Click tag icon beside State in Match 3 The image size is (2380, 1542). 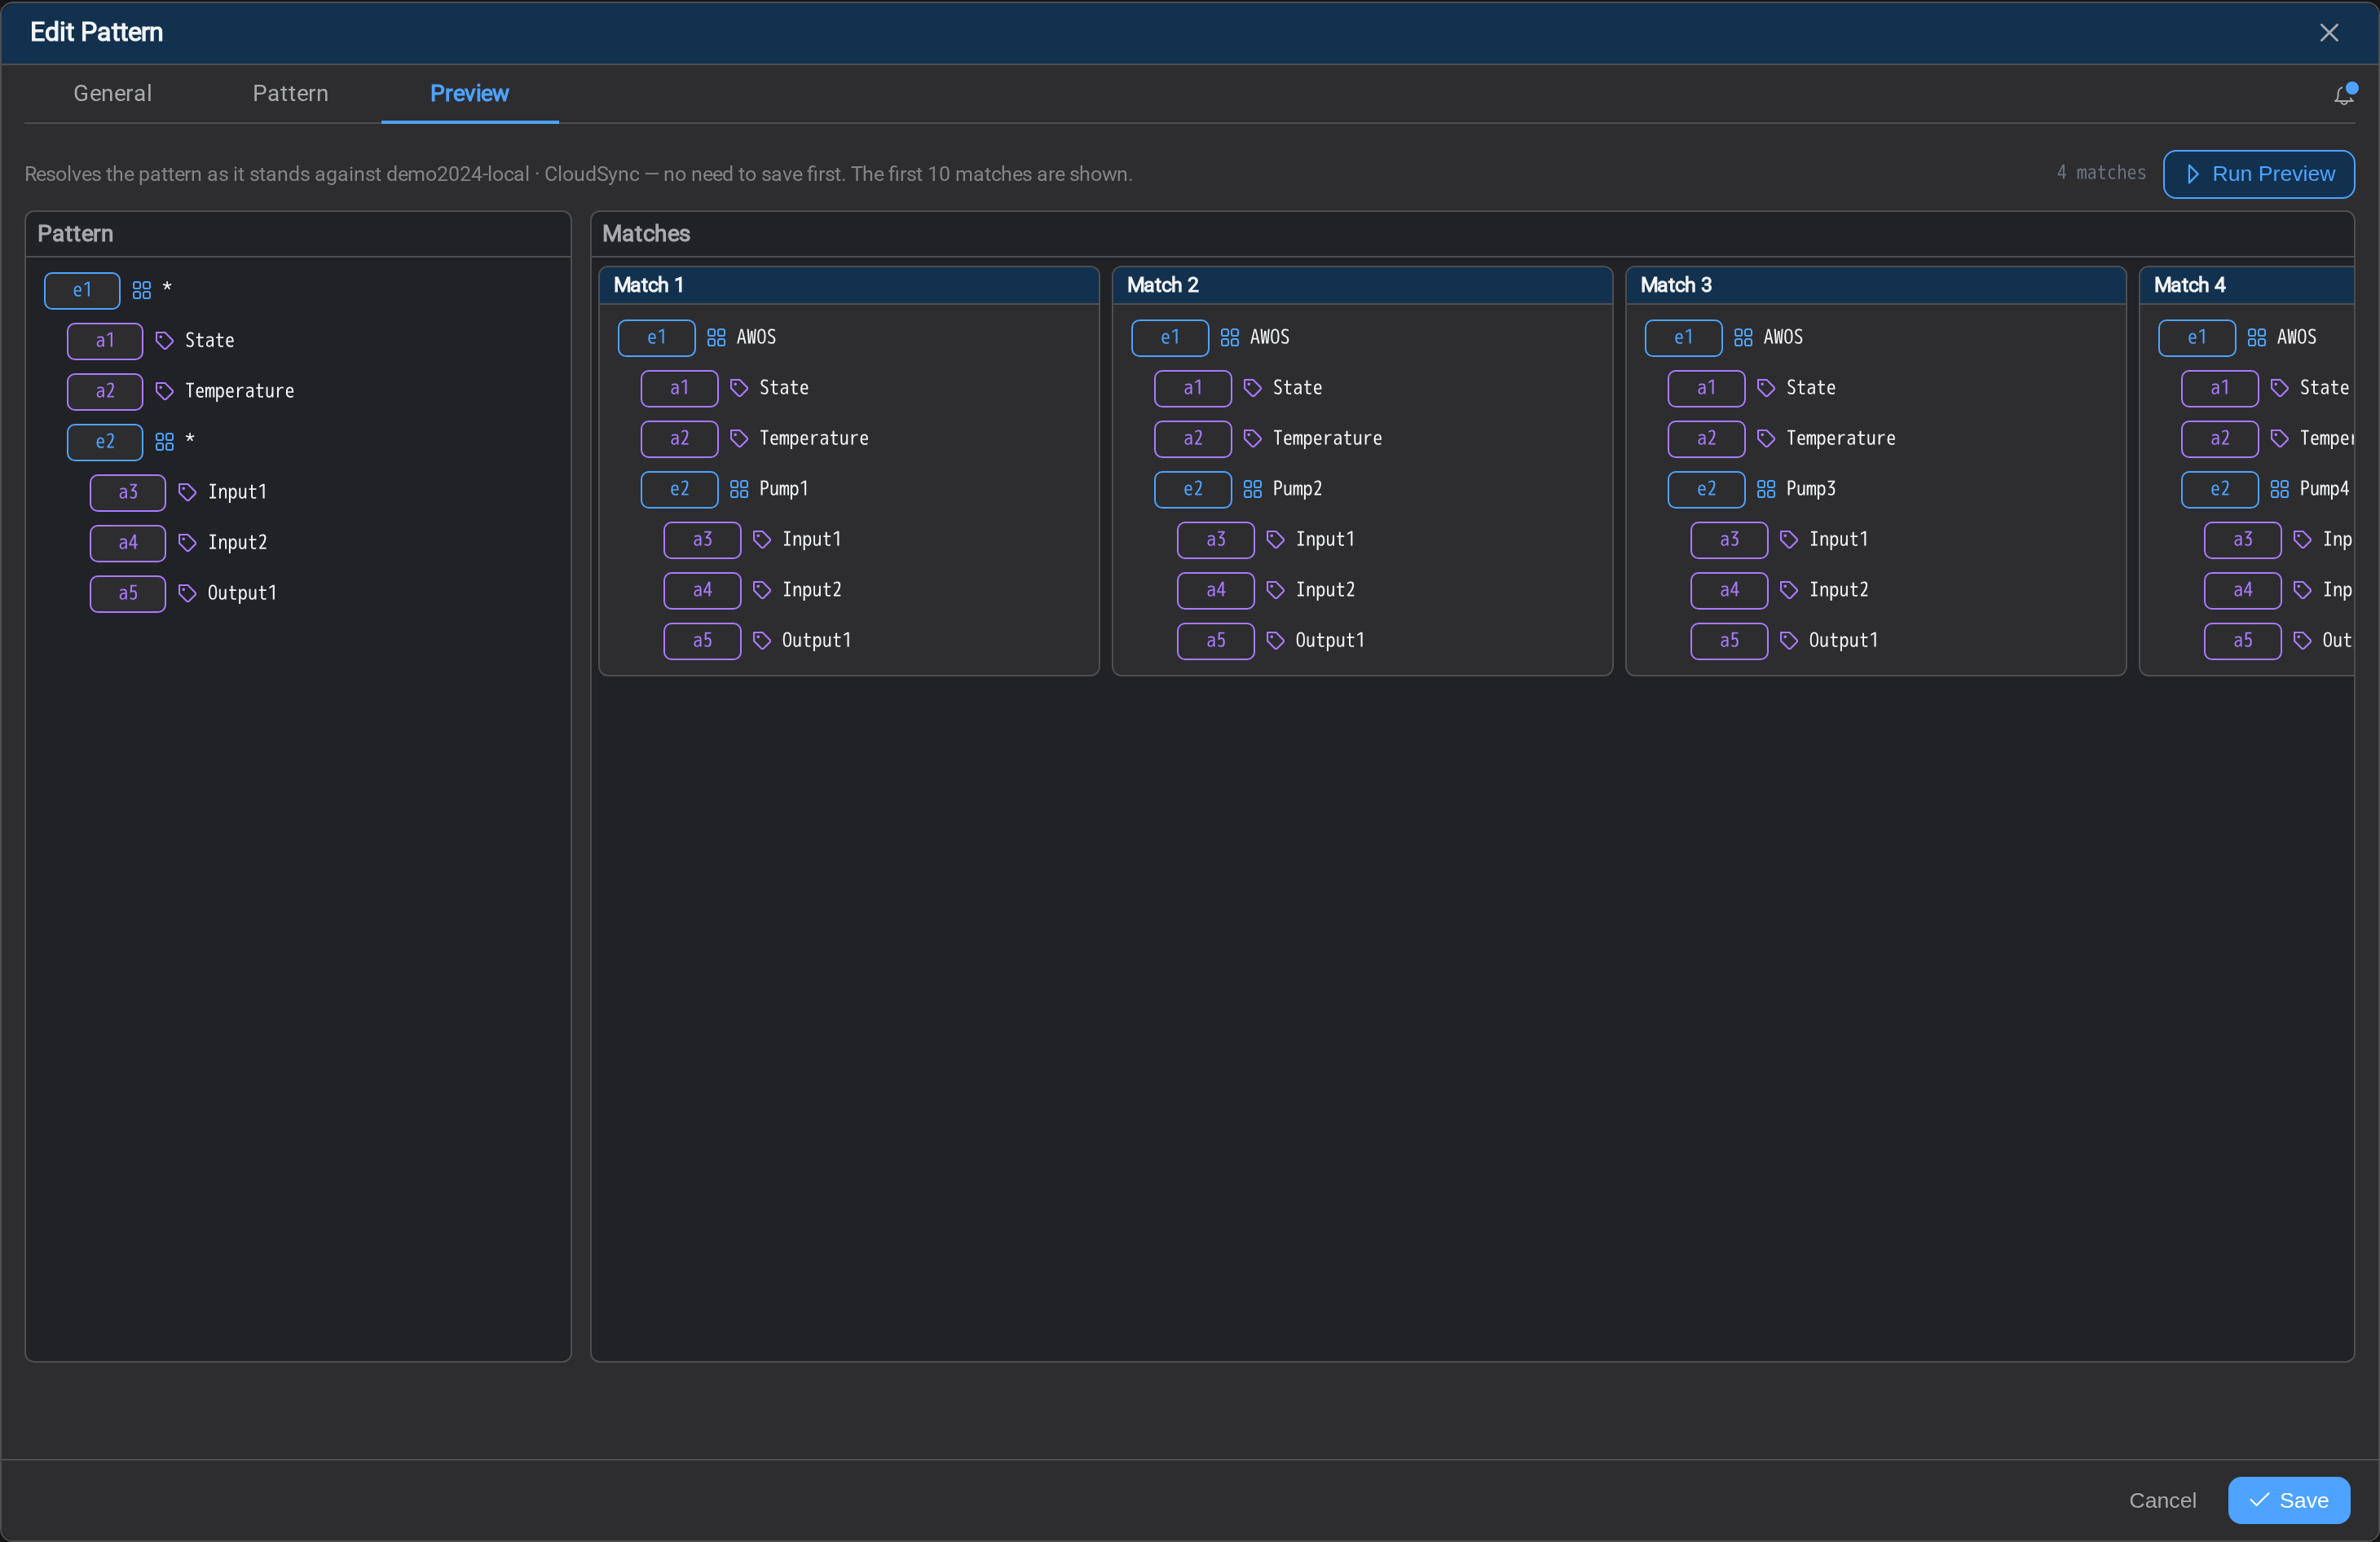pyautogui.click(x=1766, y=388)
